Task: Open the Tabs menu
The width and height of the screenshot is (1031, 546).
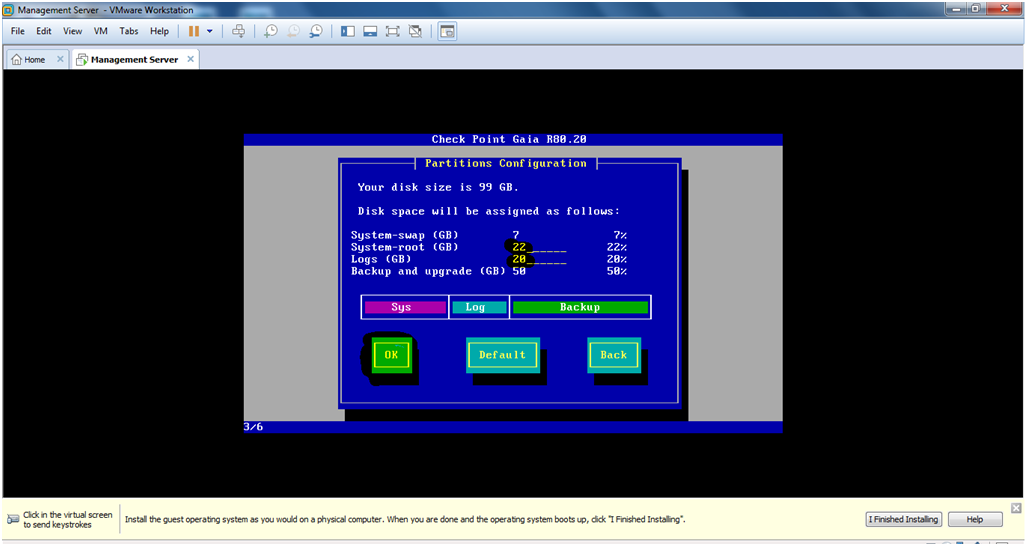Action: click(129, 31)
